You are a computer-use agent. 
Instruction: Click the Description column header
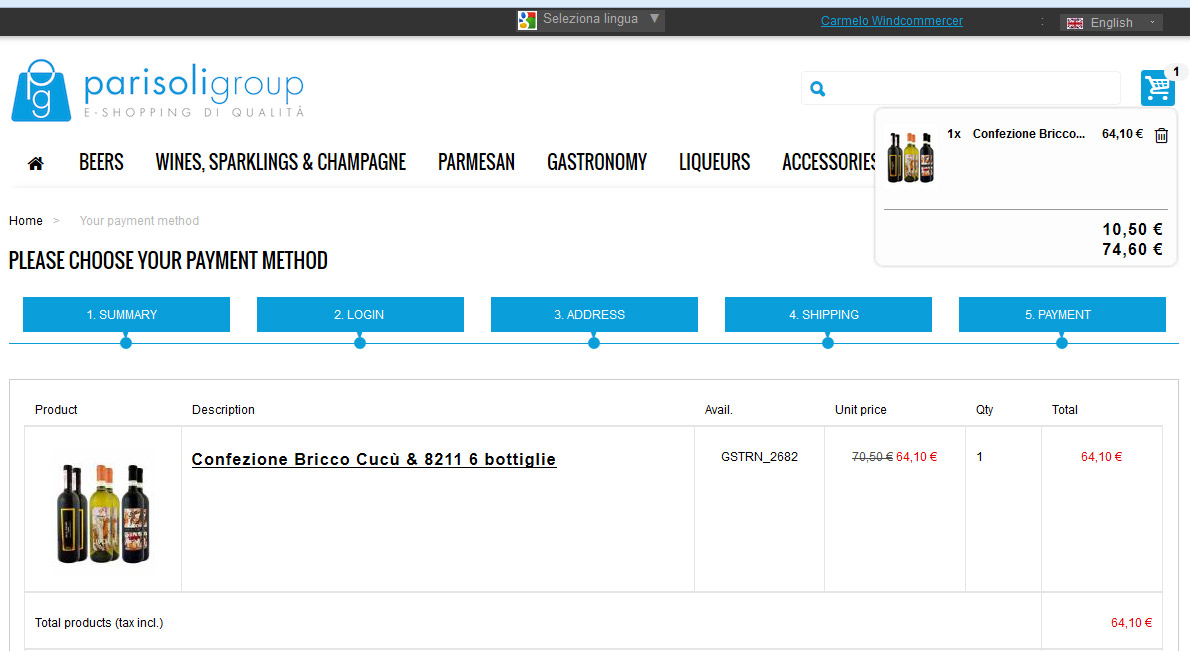(223, 410)
